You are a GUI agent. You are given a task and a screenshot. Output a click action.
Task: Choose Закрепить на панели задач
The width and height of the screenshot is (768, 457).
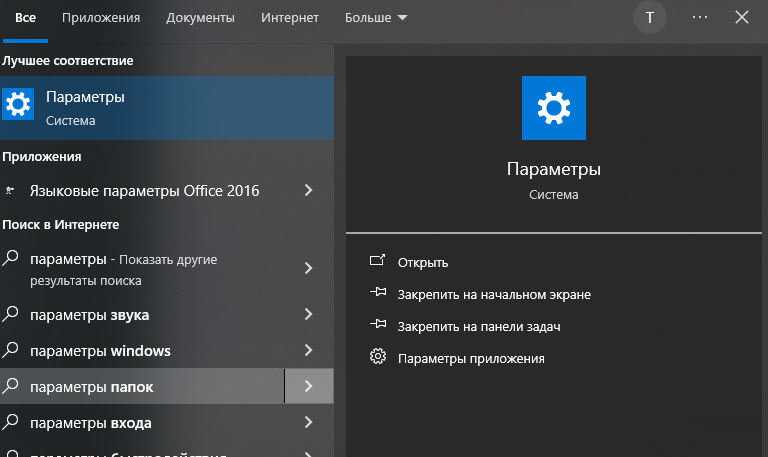(479, 326)
